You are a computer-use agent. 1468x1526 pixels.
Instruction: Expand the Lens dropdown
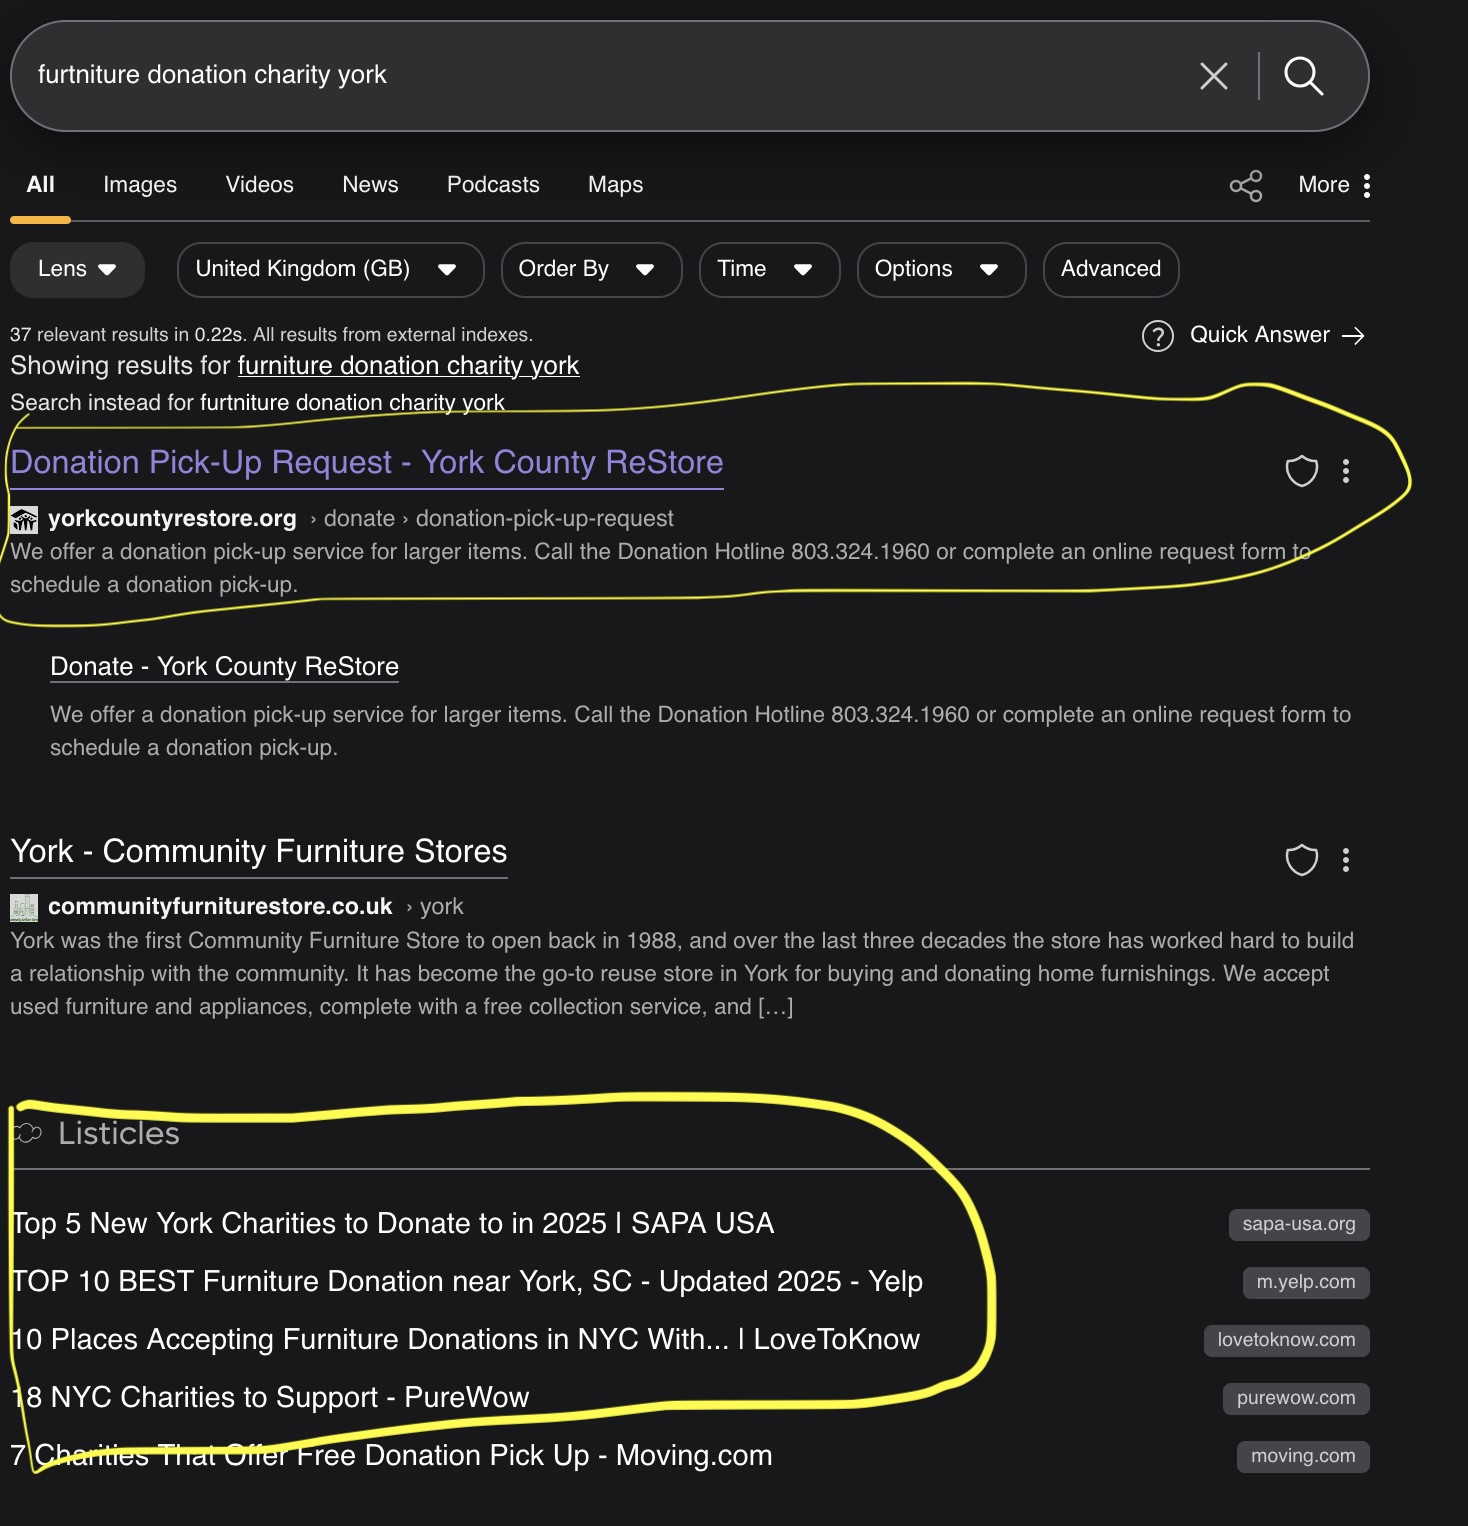tap(77, 269)
